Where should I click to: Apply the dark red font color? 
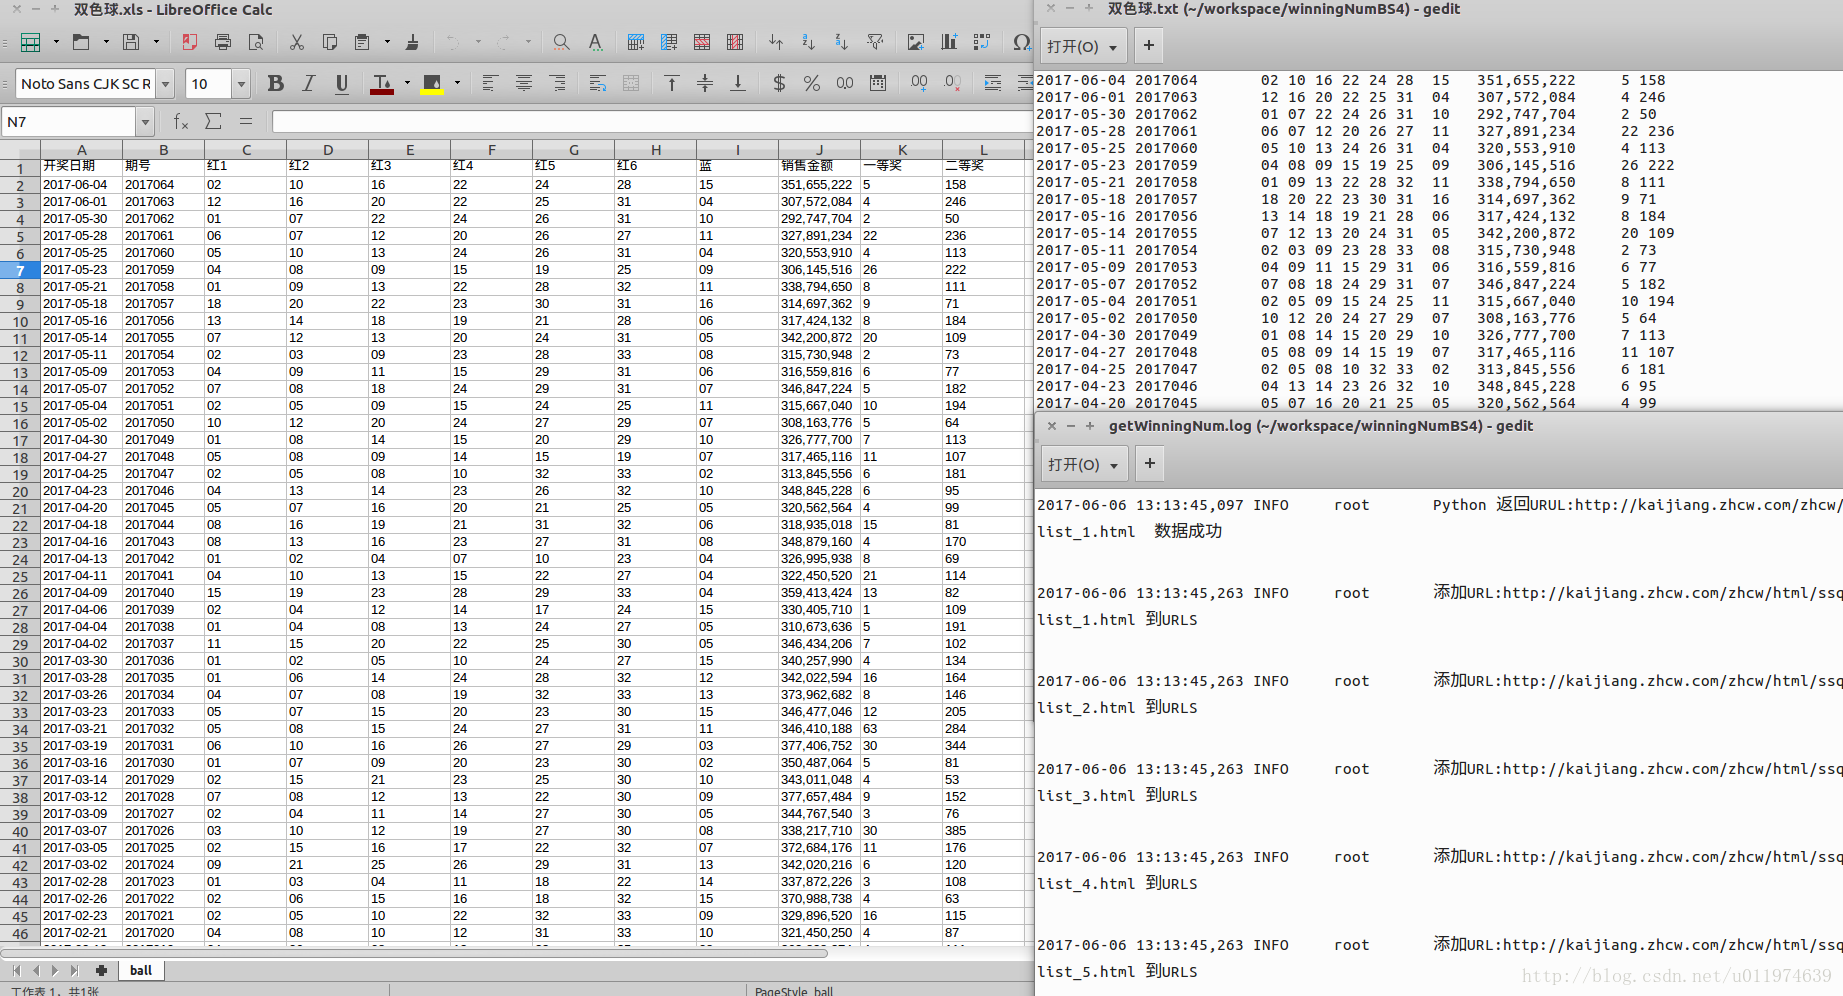[382, 84]
